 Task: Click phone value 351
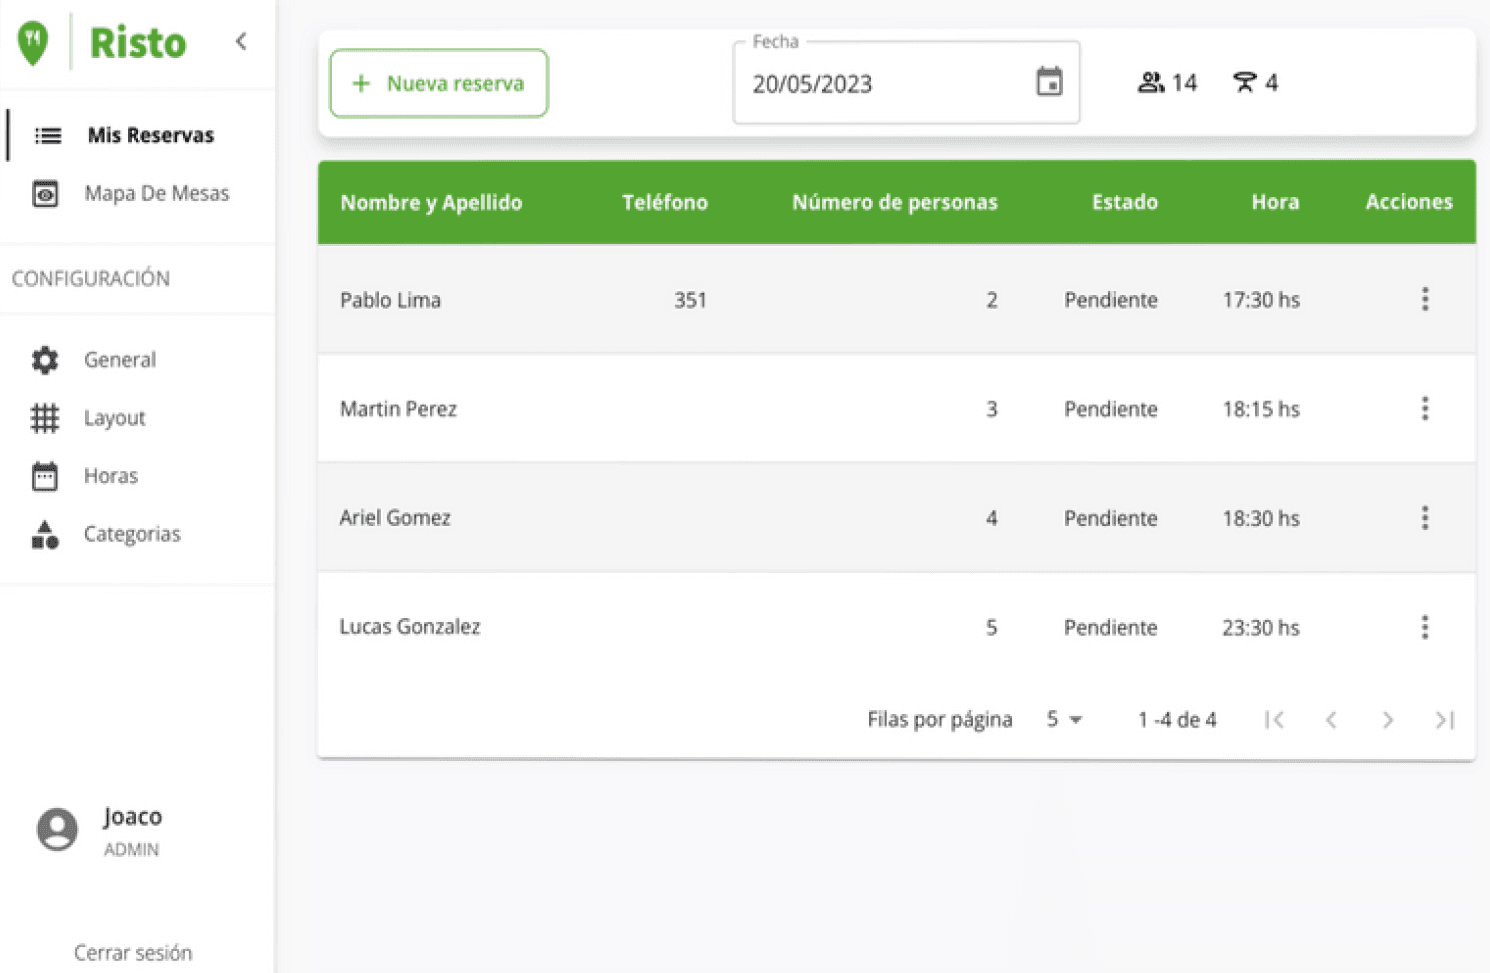(x=690, y=300)
